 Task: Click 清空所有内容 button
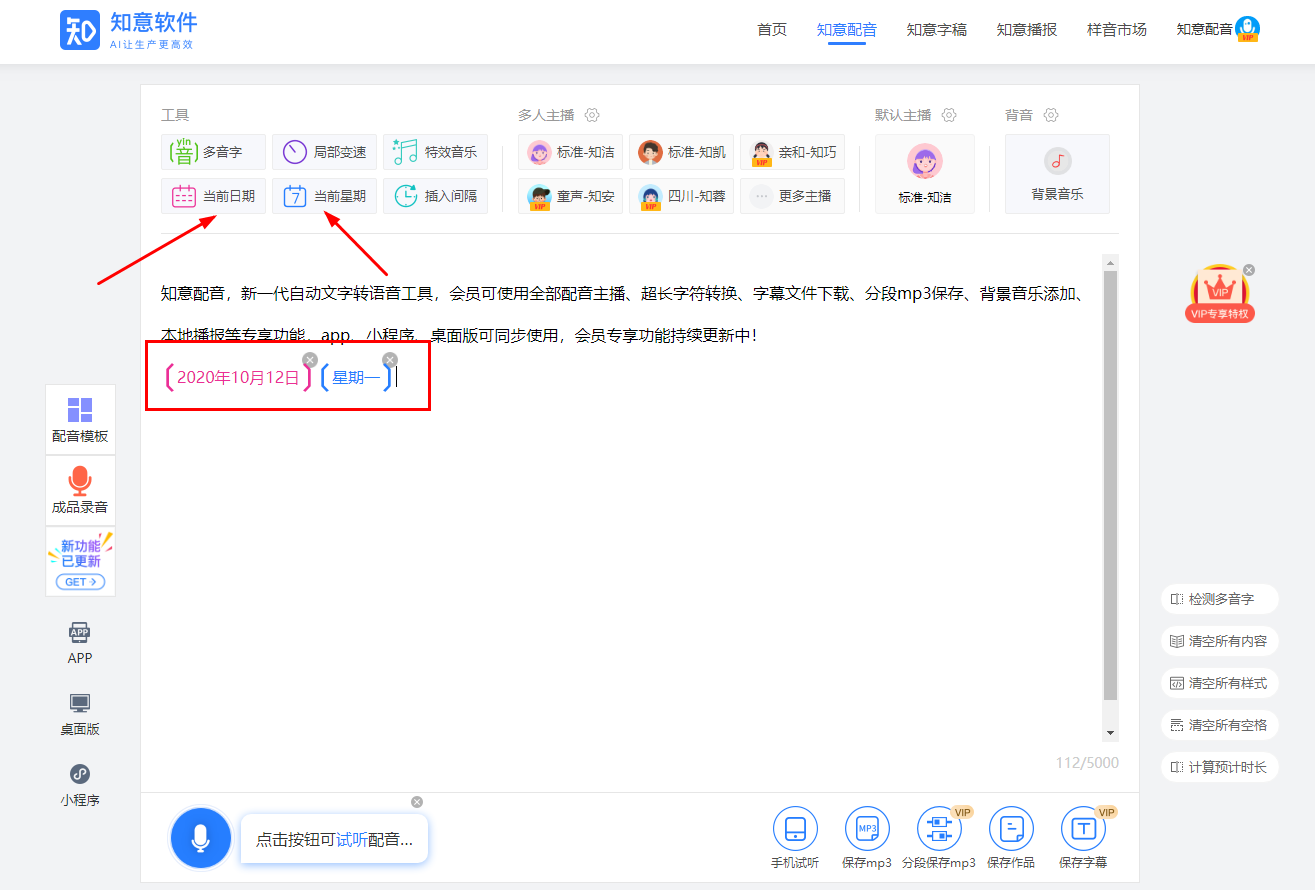pos(1219,641)
